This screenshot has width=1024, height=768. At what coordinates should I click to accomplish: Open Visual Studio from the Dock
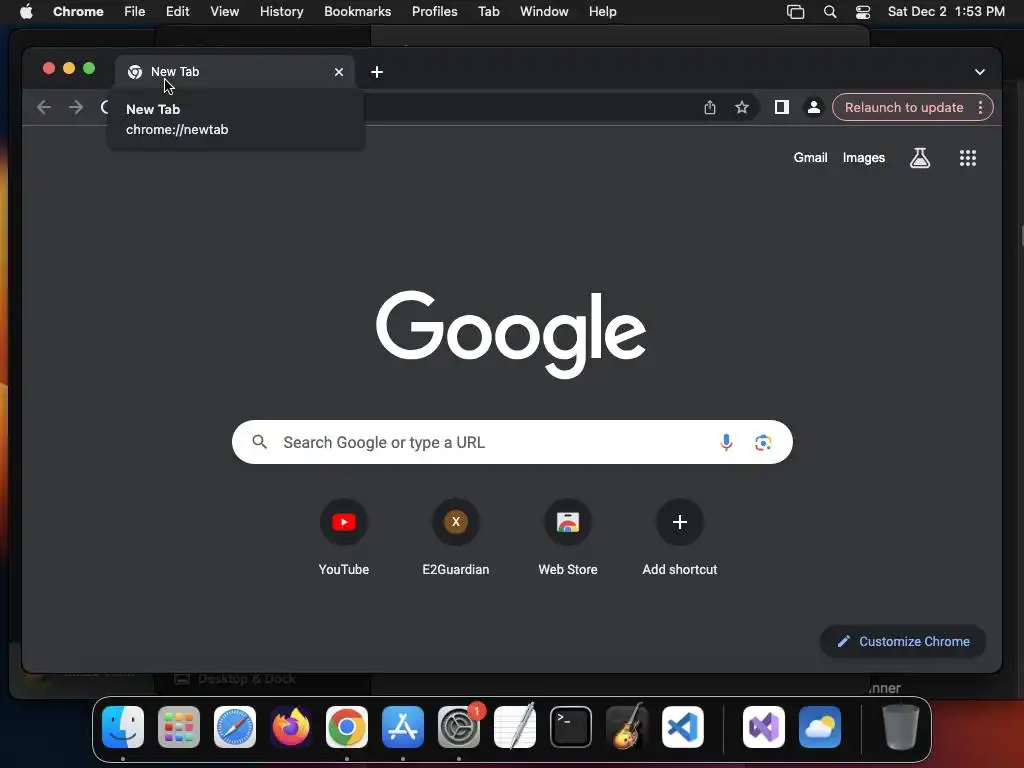point(764,727)
